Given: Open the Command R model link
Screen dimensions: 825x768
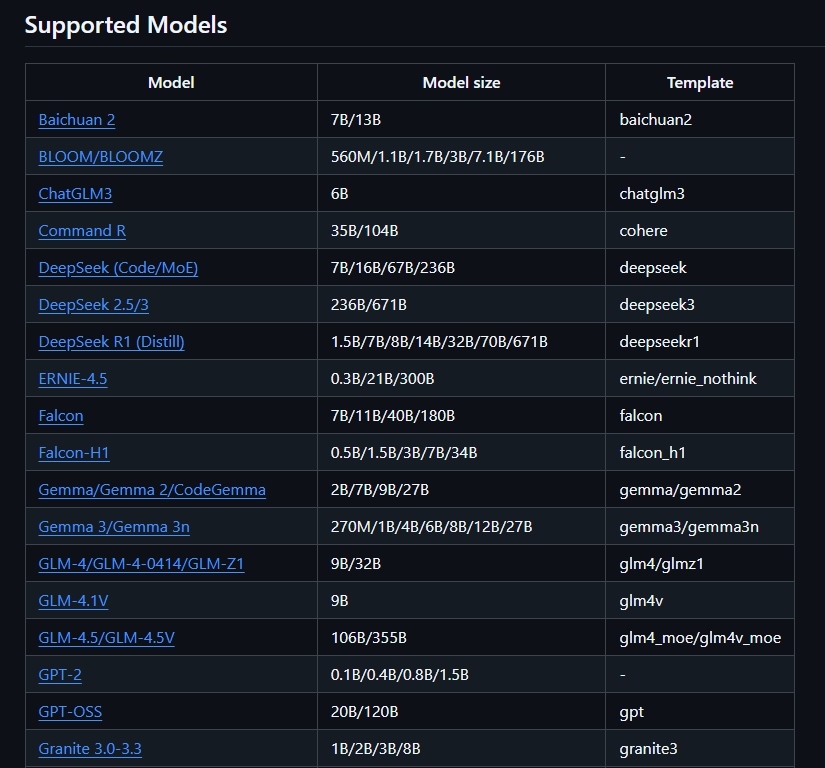Looking at the screenshot, I should pyautogui.click(x=82, y=231).
